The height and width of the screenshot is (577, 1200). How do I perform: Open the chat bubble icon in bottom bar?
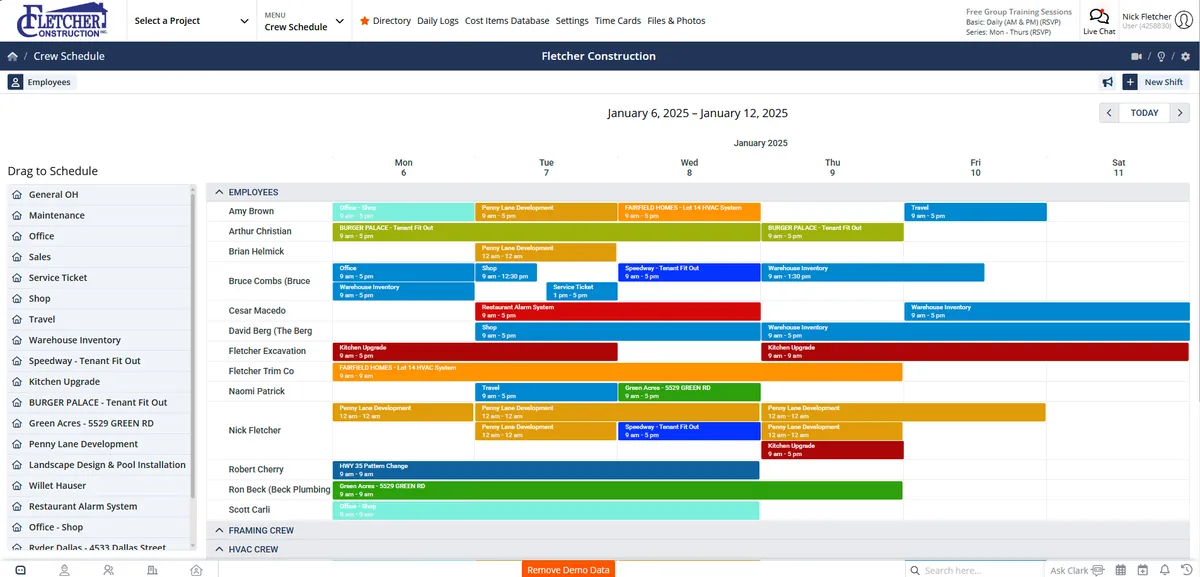[20, 570]
